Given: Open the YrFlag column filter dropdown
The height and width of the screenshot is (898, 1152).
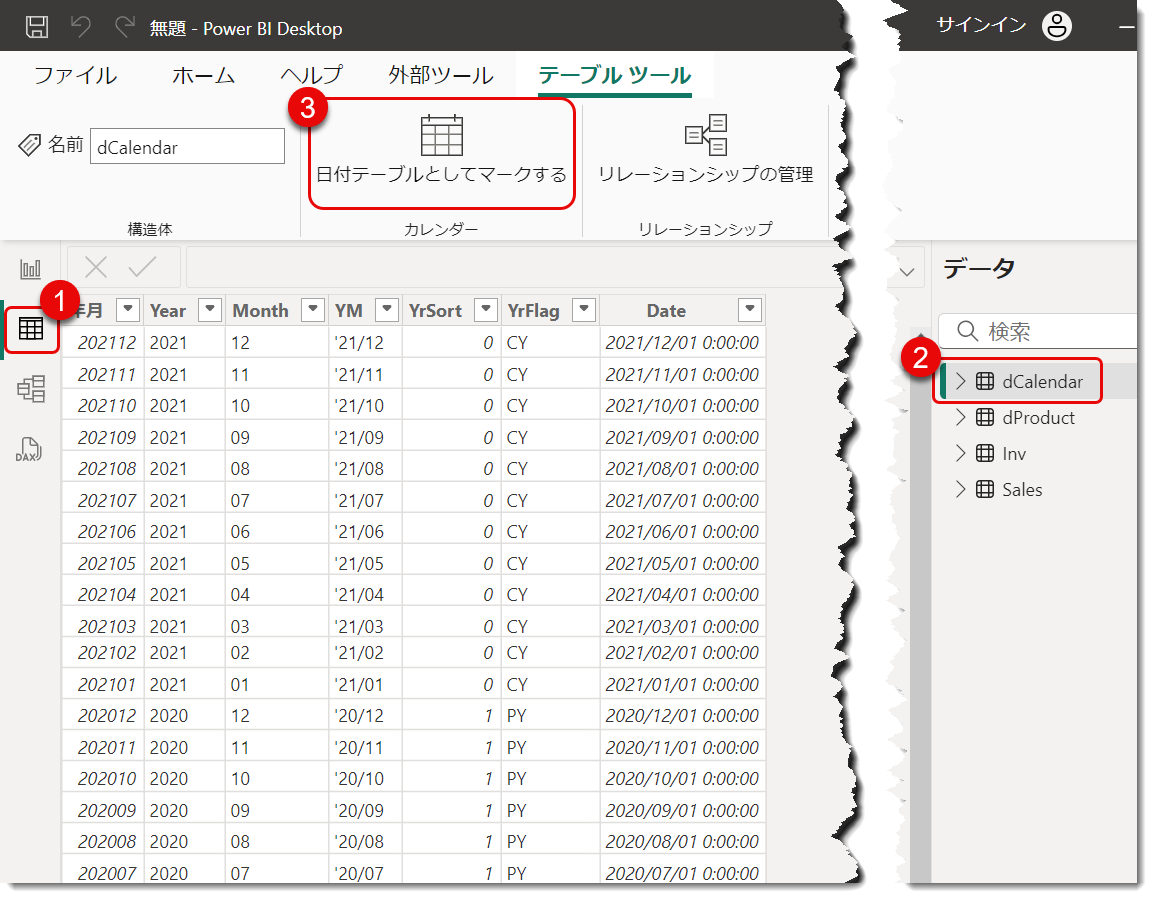Looking at the screenshot, I should tap(584, 309).
